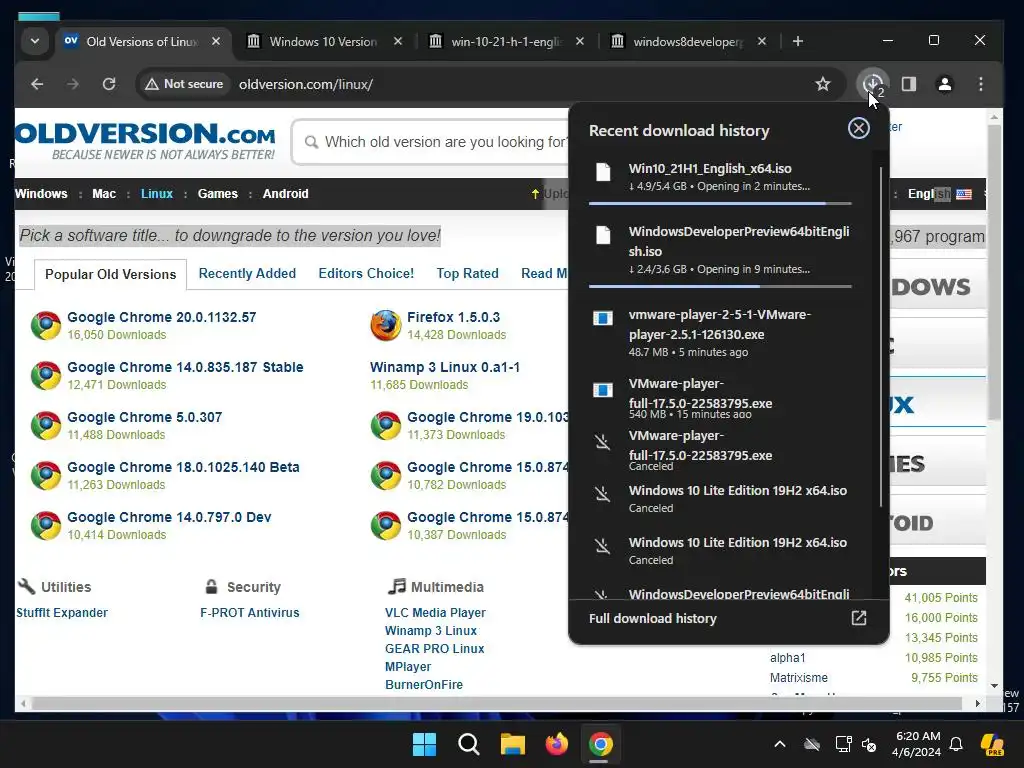Go back with the browser back arrow
Viewport: 1024px width, 768px height.
point(37,84)
